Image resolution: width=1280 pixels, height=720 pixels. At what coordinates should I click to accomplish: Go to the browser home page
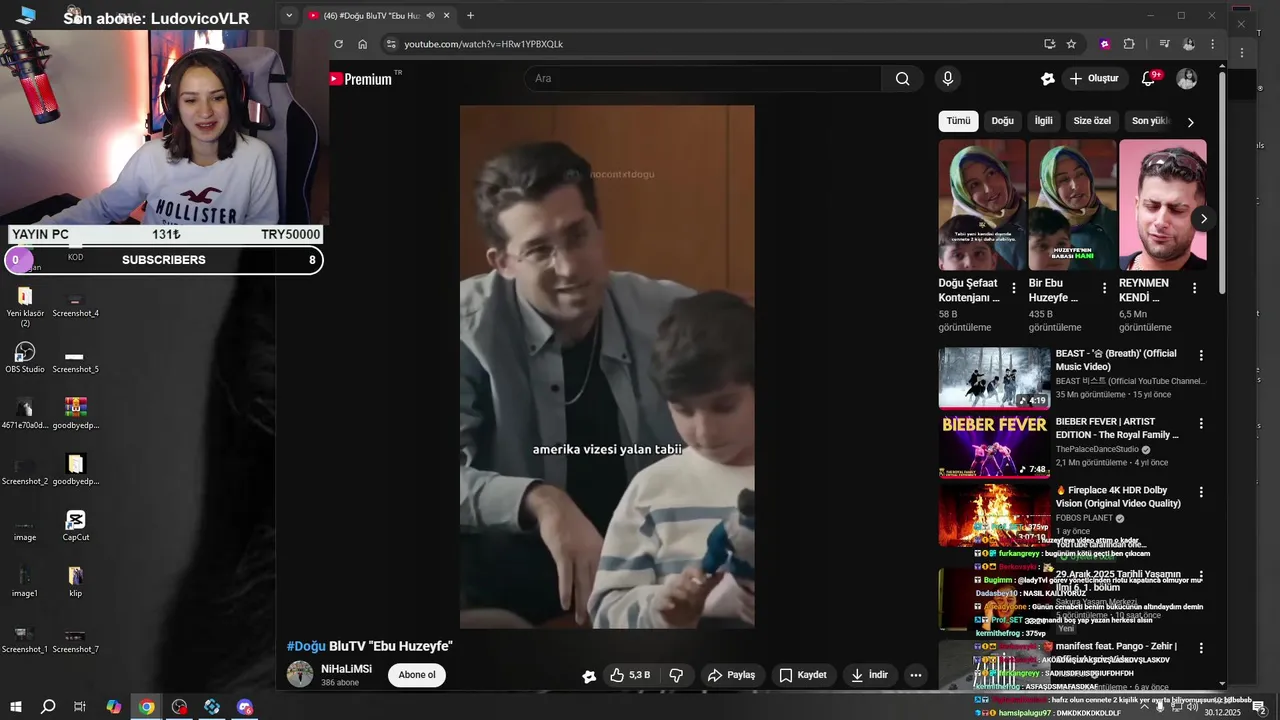[x=363, y=44]
